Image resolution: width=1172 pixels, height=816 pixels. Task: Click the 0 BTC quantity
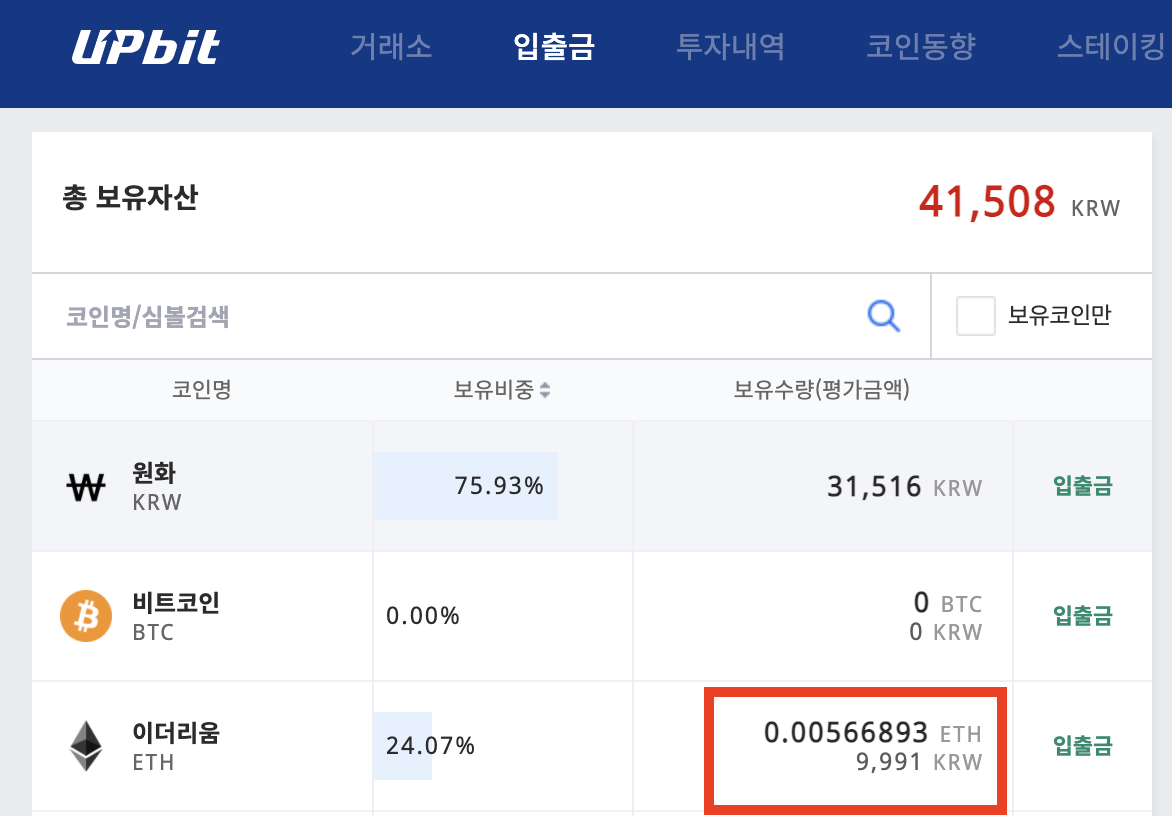[x=948, y=603]
